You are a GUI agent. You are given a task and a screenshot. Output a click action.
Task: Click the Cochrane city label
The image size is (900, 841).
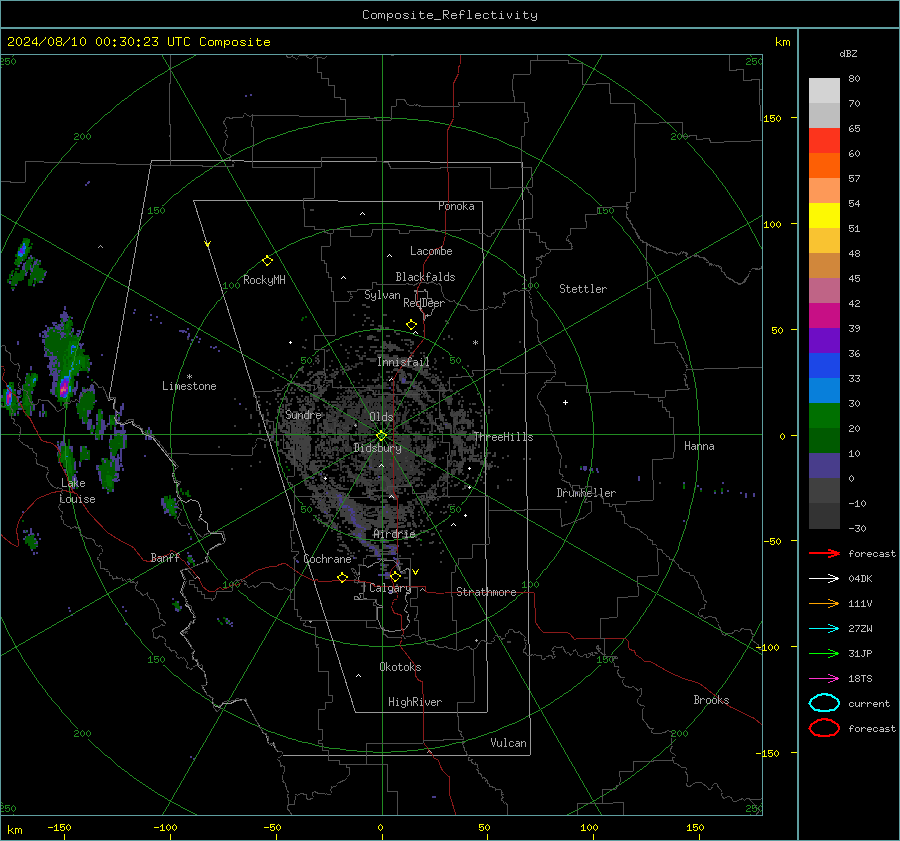[327, 559]
